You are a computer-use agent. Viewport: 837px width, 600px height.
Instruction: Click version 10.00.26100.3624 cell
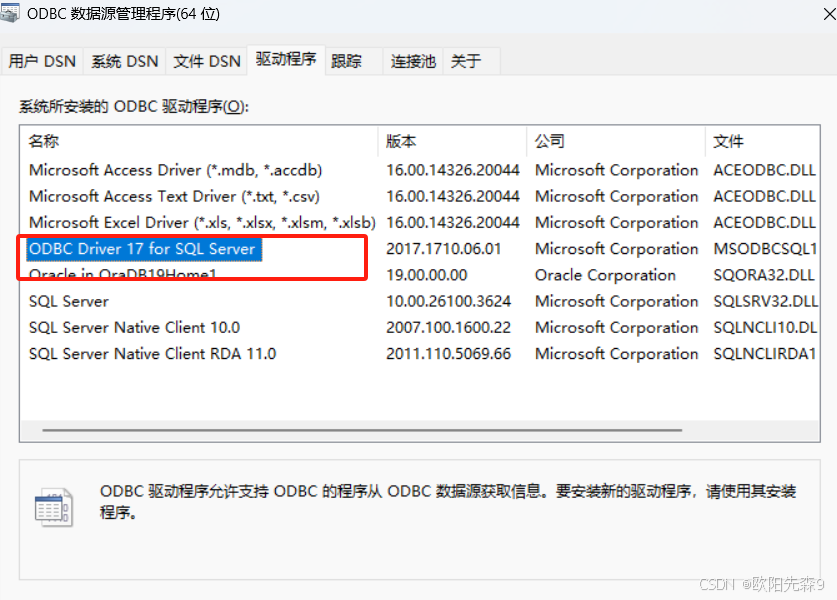(448, 301)
